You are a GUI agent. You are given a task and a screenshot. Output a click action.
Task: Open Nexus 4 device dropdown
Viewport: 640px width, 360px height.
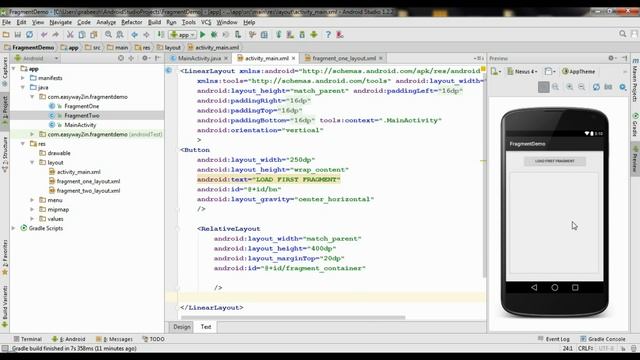(x=522, y=71)
